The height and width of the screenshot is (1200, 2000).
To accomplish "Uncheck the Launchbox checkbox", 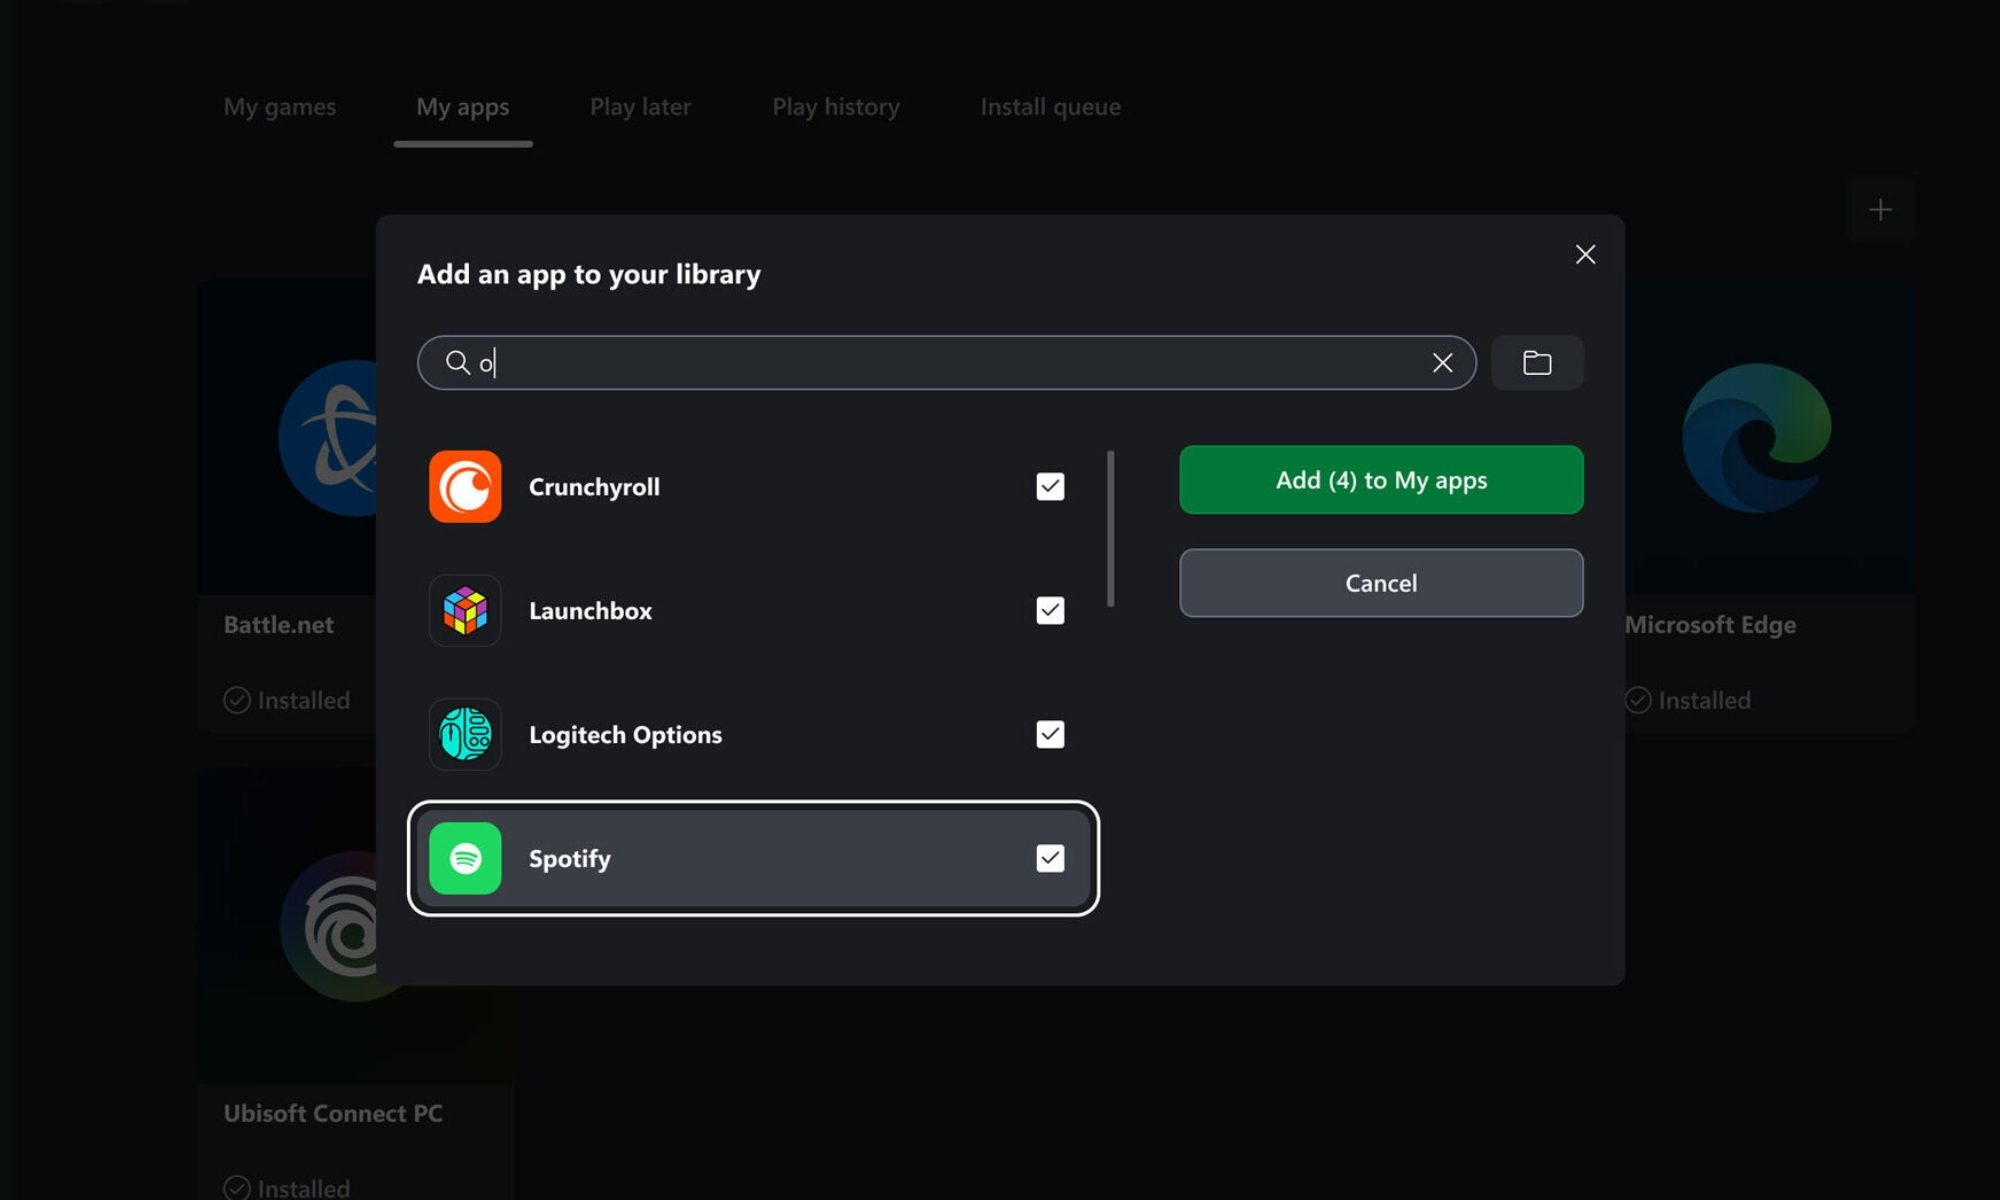I will click(1050, 611).
